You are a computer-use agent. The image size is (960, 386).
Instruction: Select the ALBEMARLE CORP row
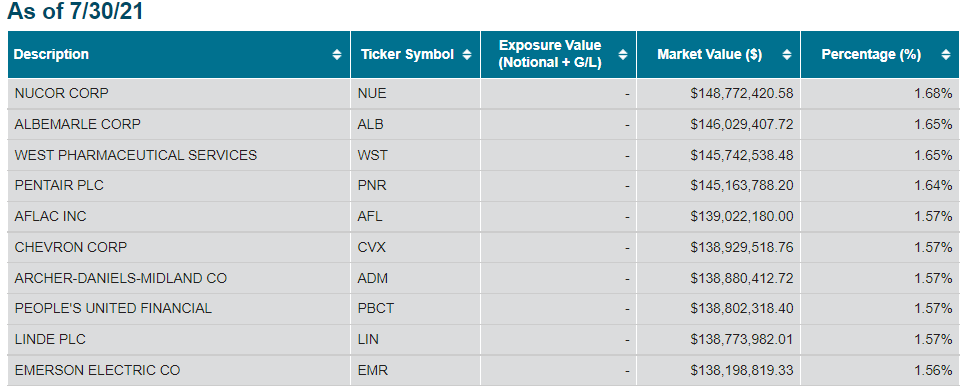484,124
